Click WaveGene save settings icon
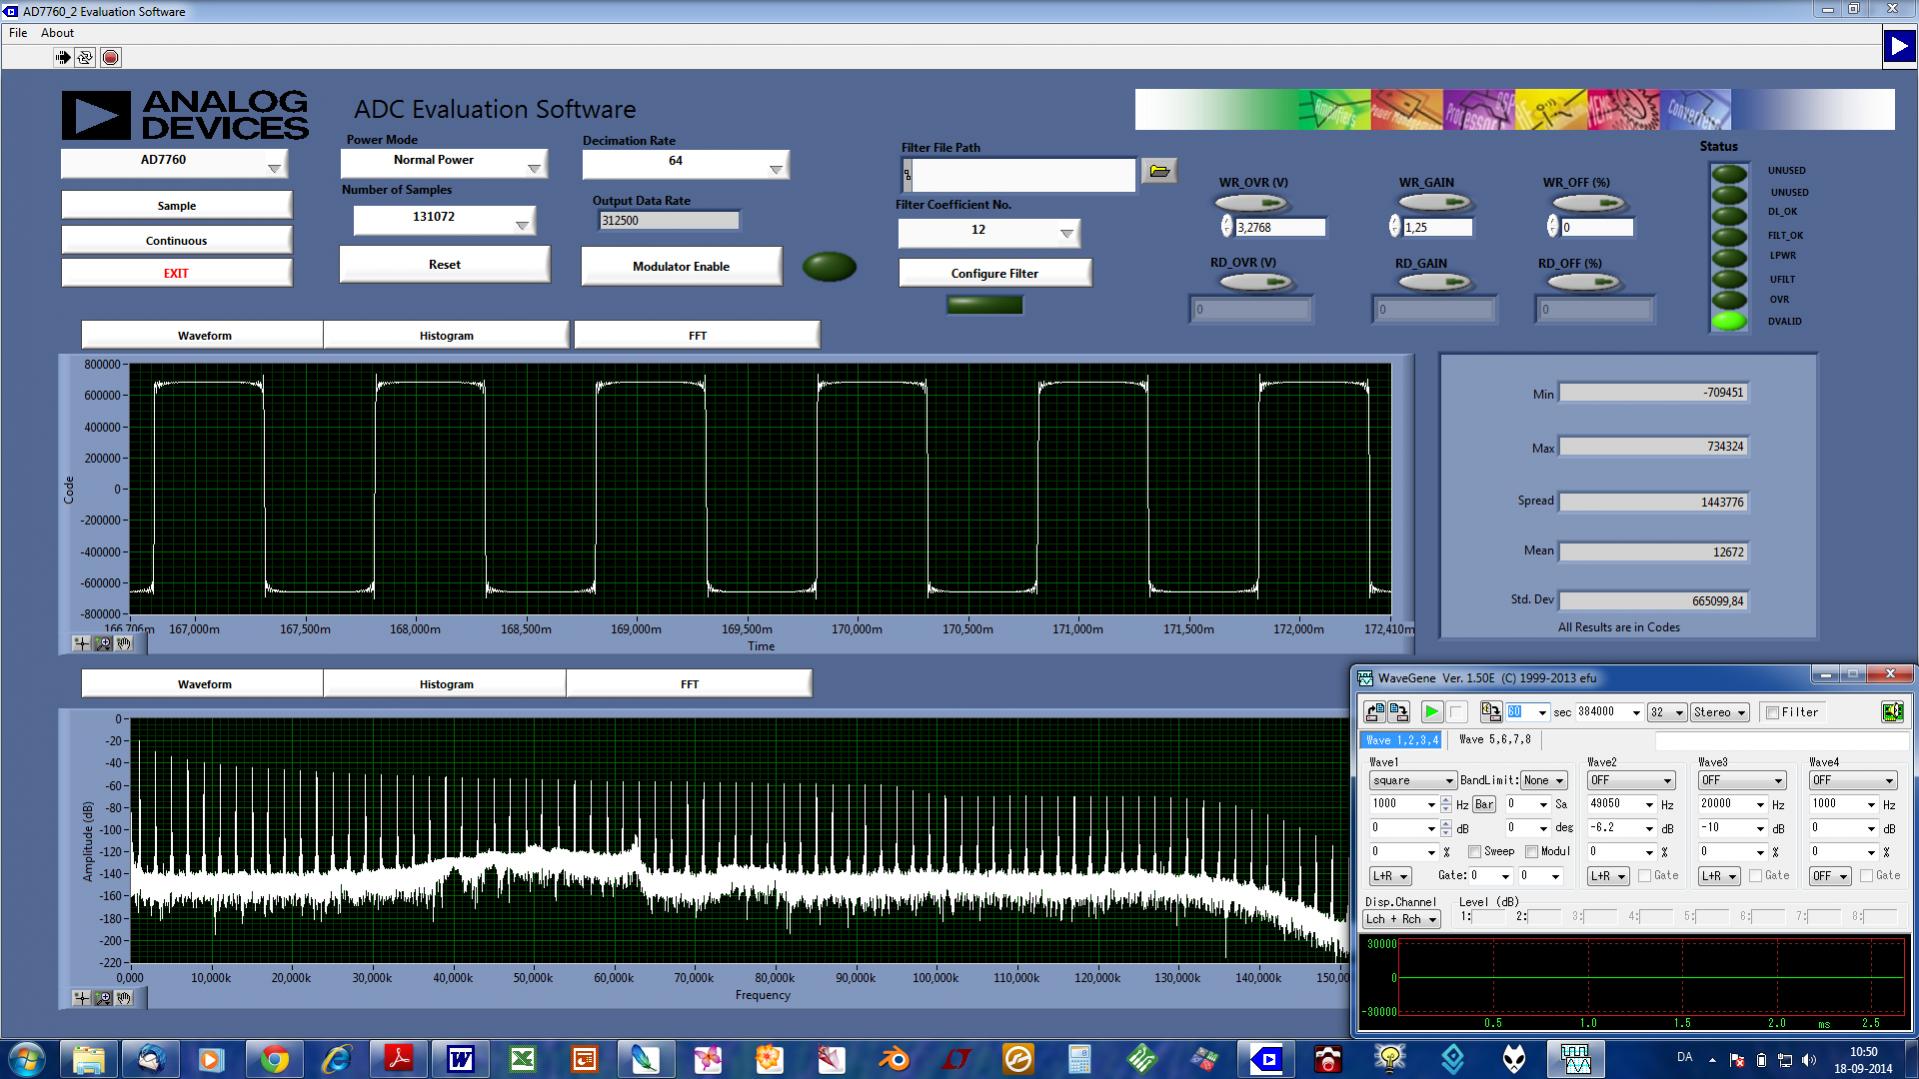The image size is (1919, 1079). tap(1398, 711)
